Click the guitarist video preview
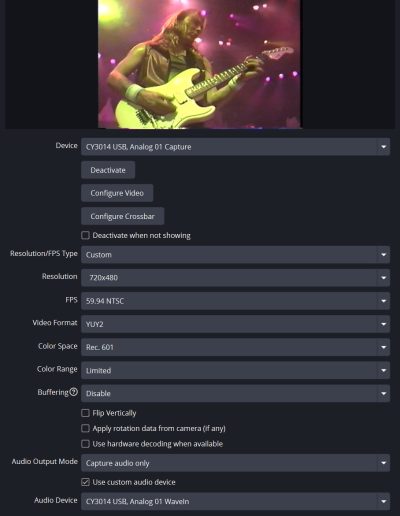Viewport: 400px width, 516px height. tap(200, 64)
